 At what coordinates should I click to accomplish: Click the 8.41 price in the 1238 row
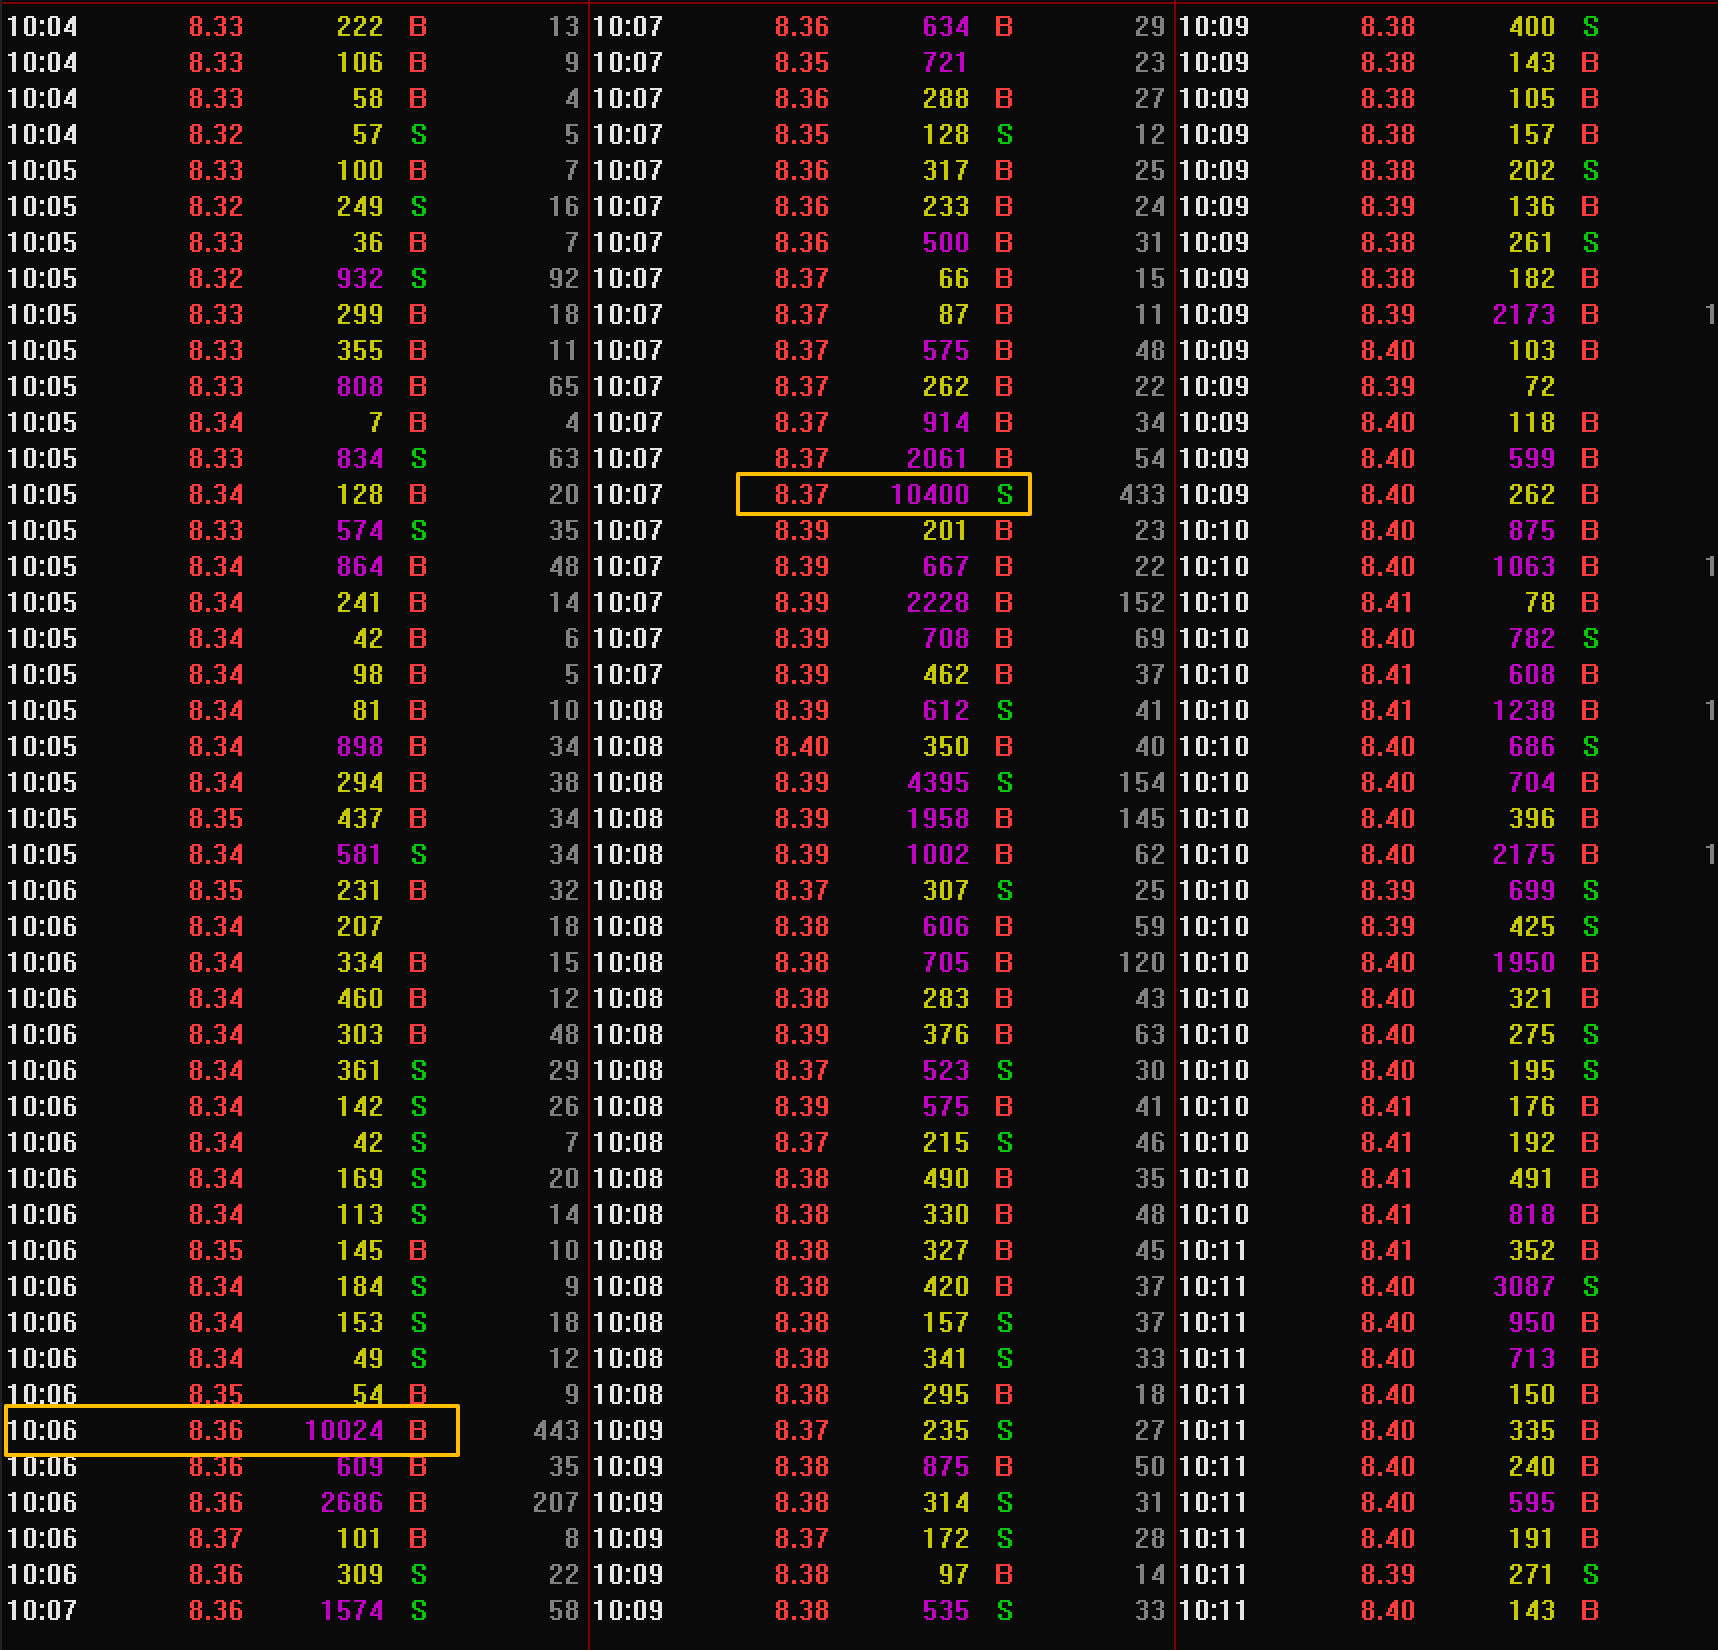tap(1388, 710)
